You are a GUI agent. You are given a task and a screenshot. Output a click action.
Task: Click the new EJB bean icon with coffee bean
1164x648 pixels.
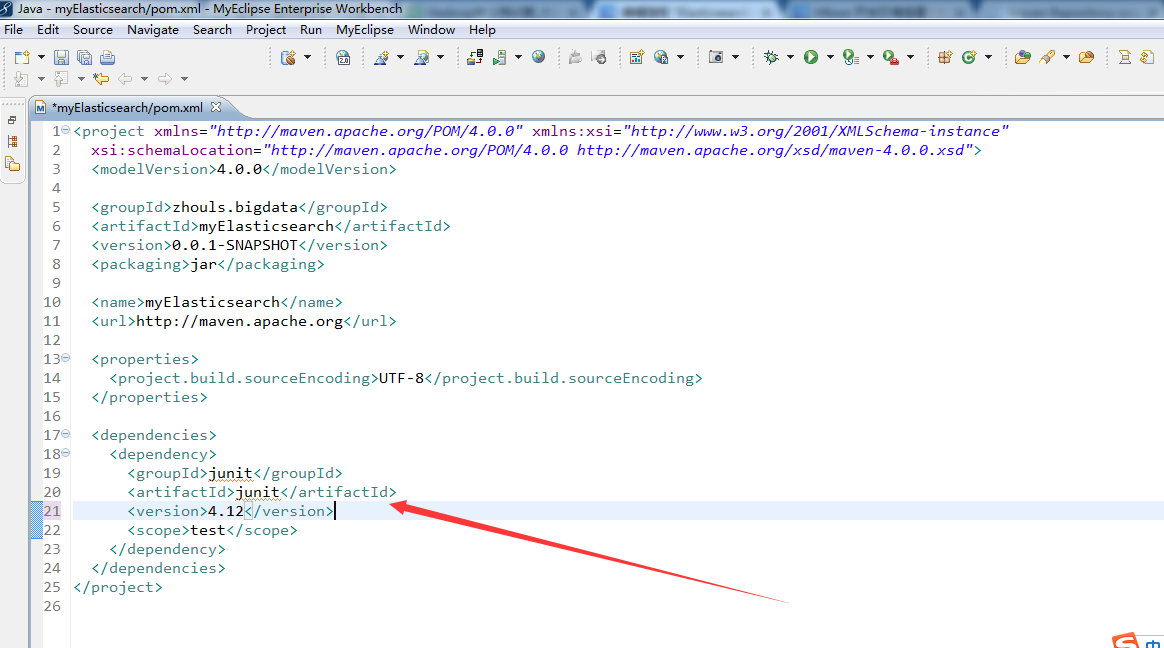288,57
